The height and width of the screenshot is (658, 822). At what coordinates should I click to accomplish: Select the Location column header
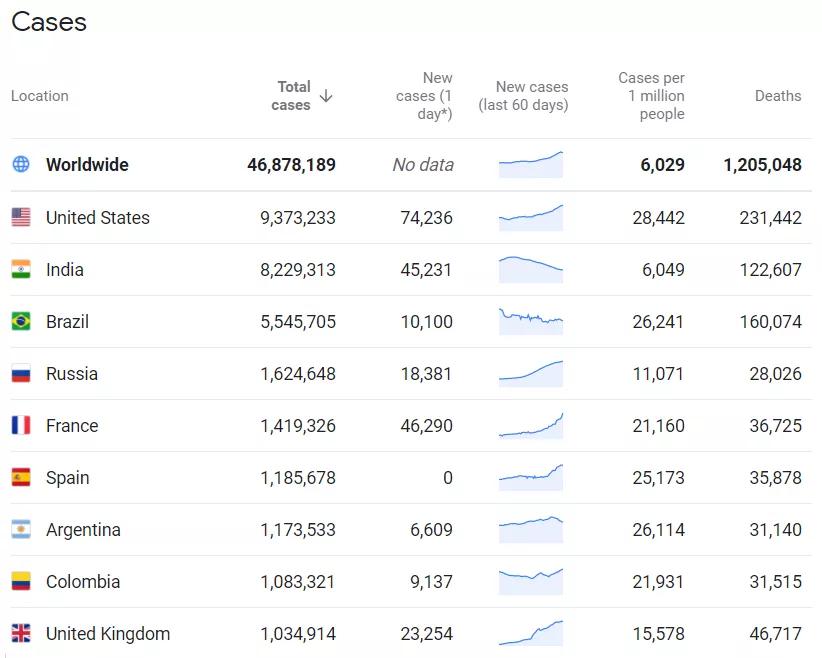click(x=40, y=96)
